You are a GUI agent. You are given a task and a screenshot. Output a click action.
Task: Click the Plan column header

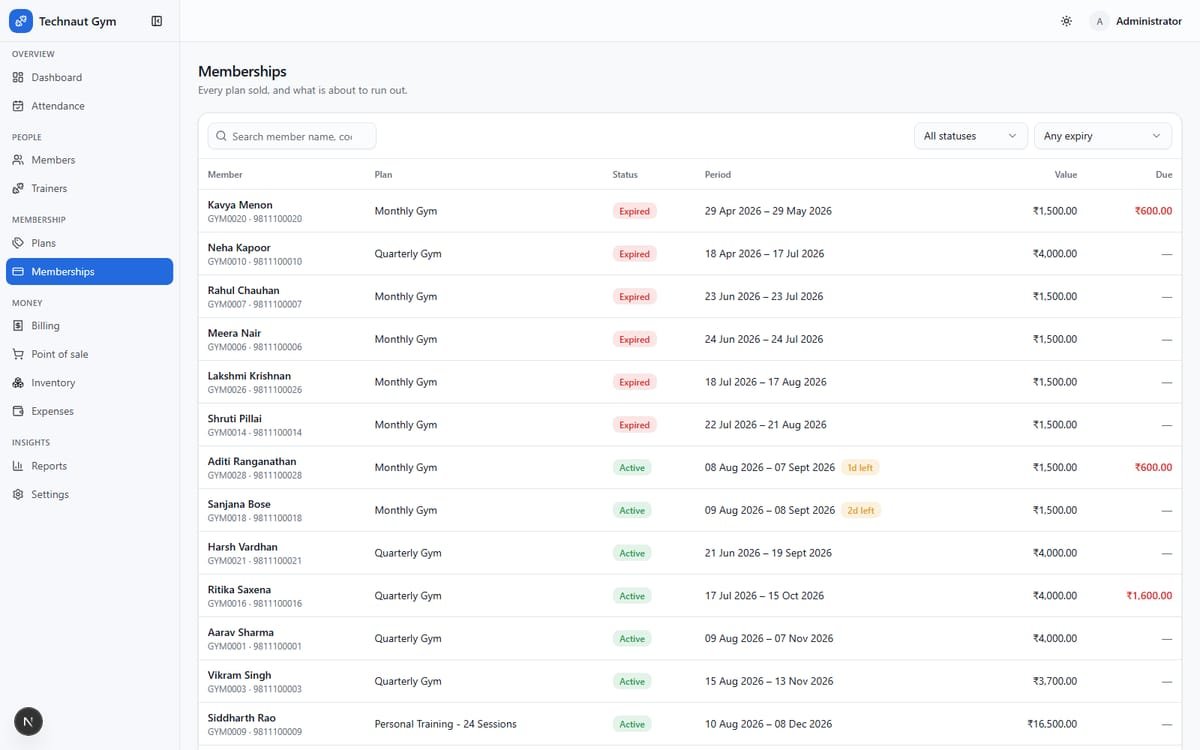383,174
